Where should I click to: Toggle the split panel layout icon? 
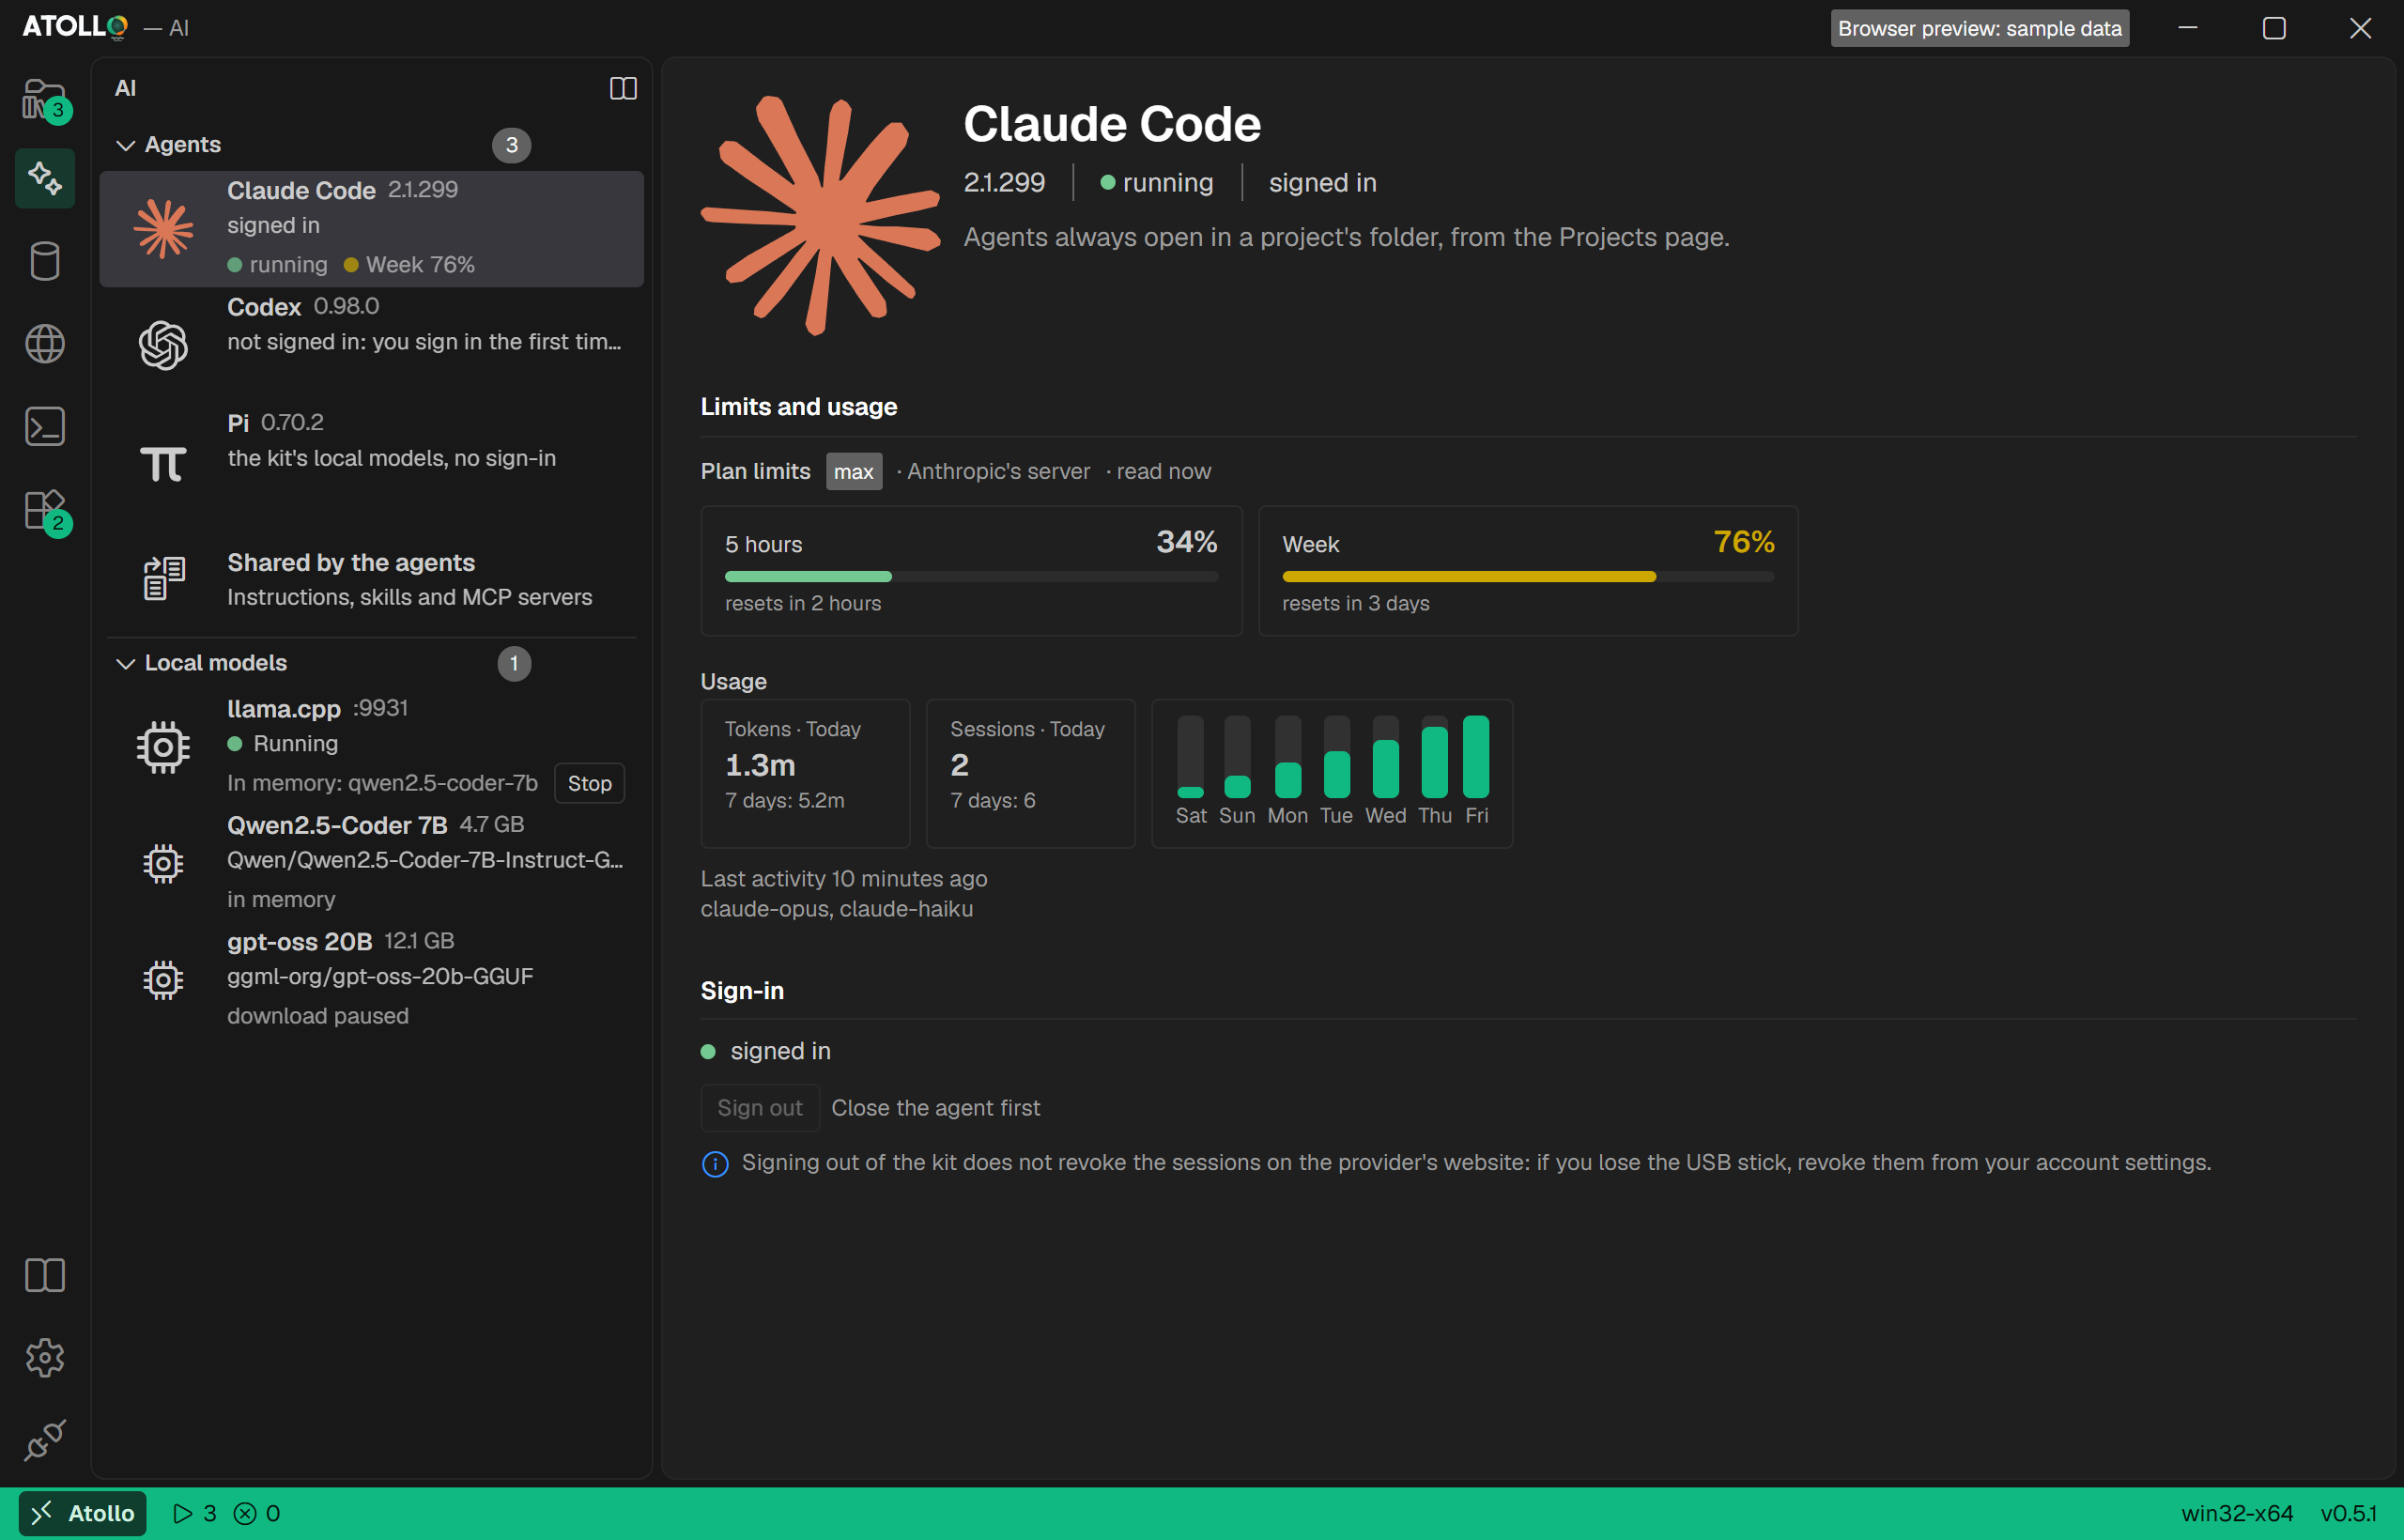click(x=623, y=89)
